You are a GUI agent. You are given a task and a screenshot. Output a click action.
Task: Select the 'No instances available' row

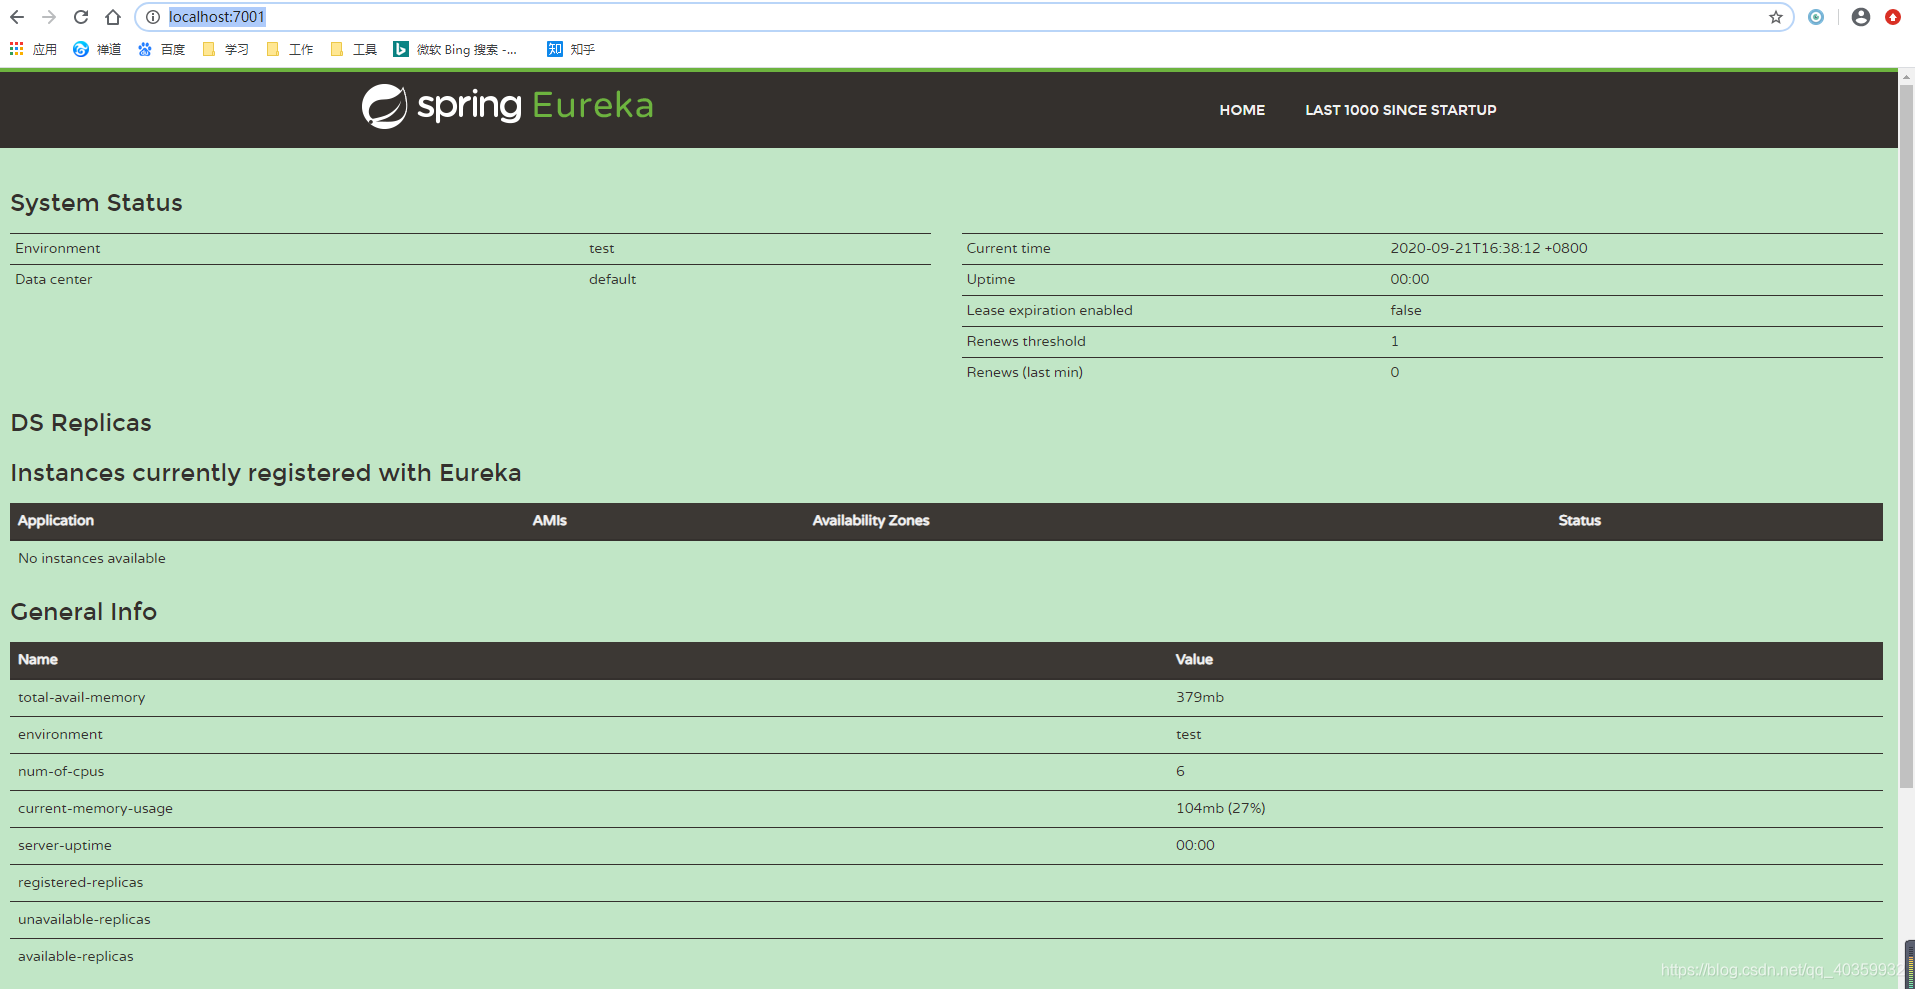[946, 558]
